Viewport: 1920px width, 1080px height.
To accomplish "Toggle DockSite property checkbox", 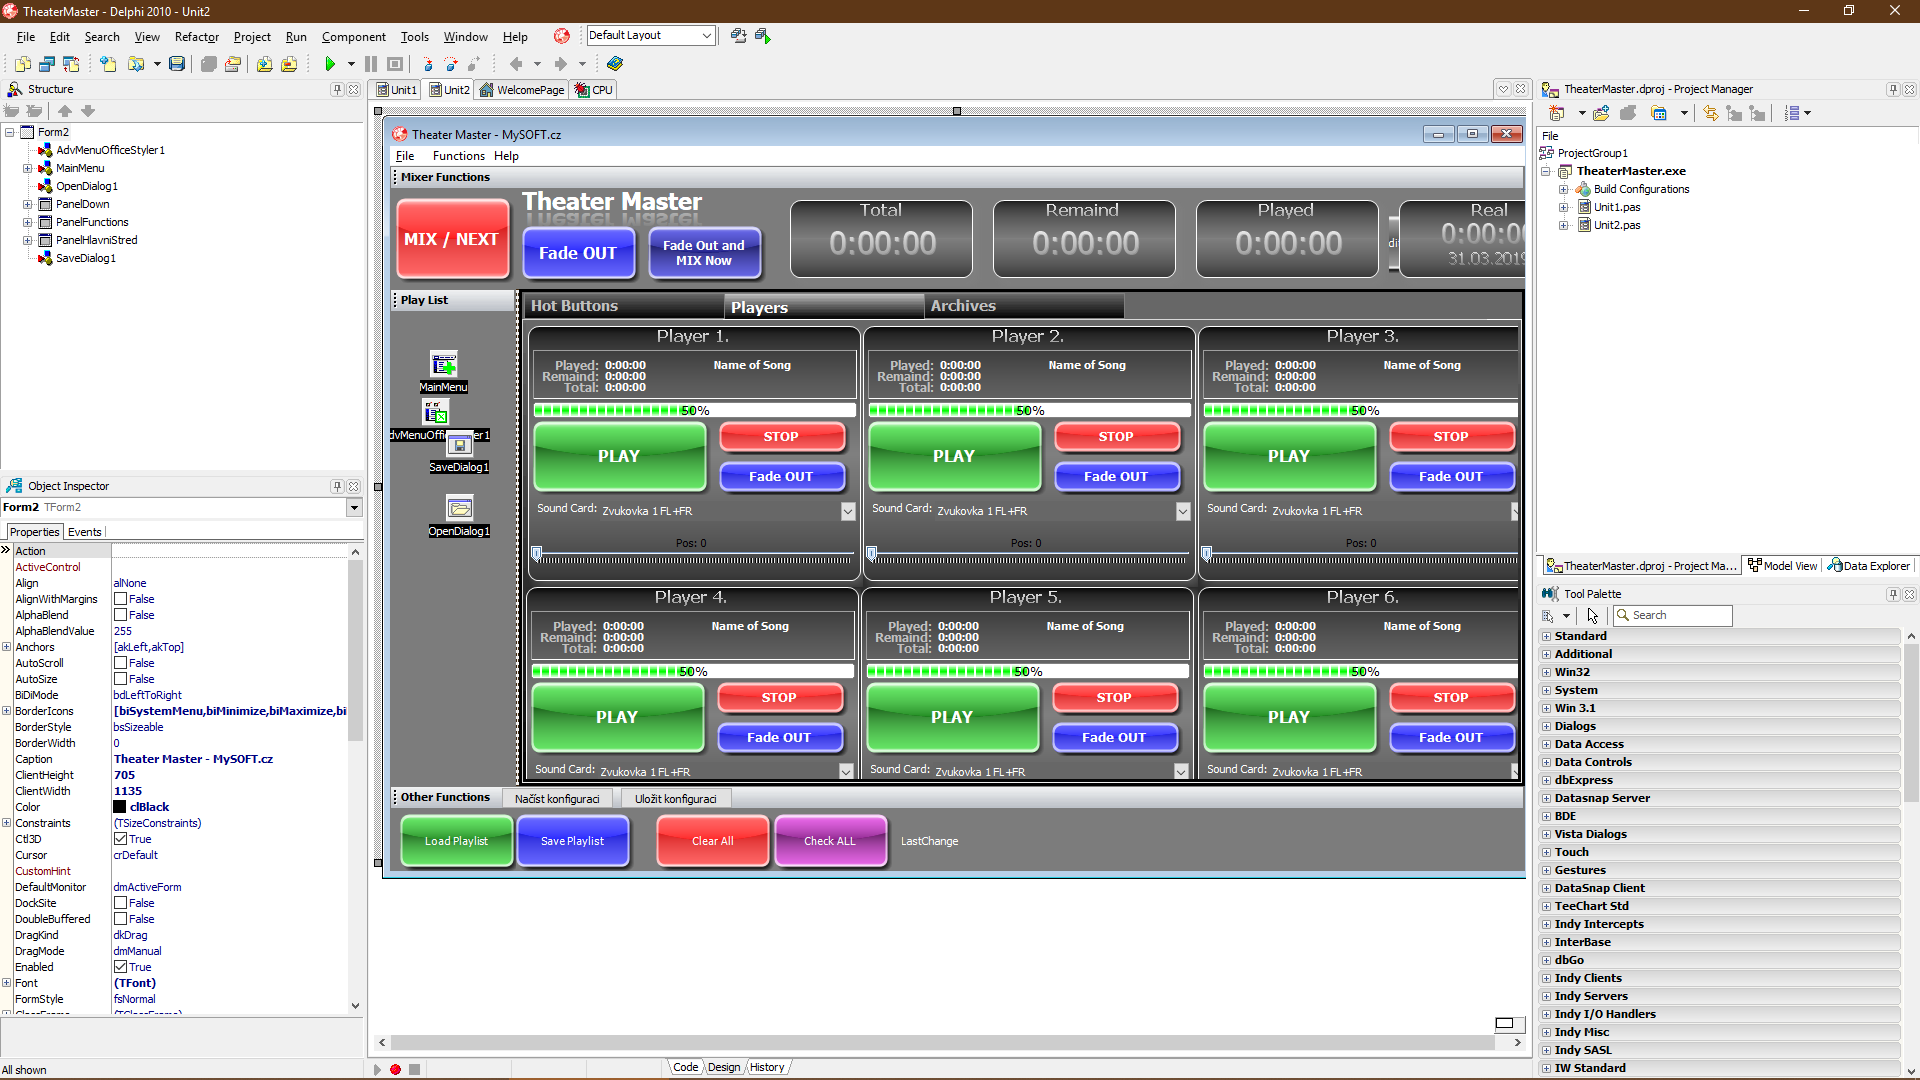I will pyautogui.click(x=120, y=903).
